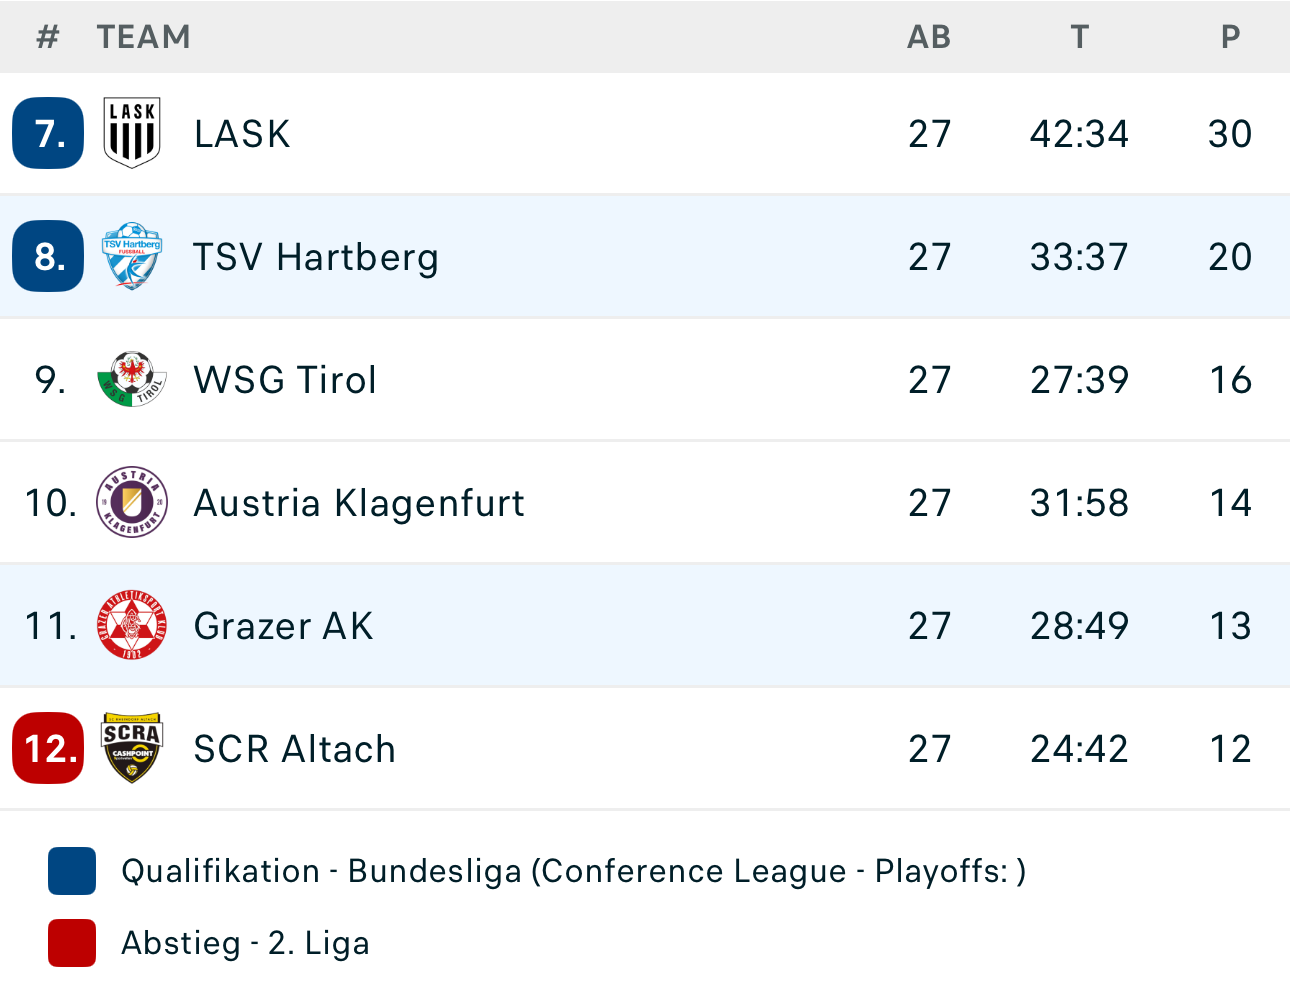
Task: Click the AB column header
Action: pyautogui.click(x=929, y=37)
